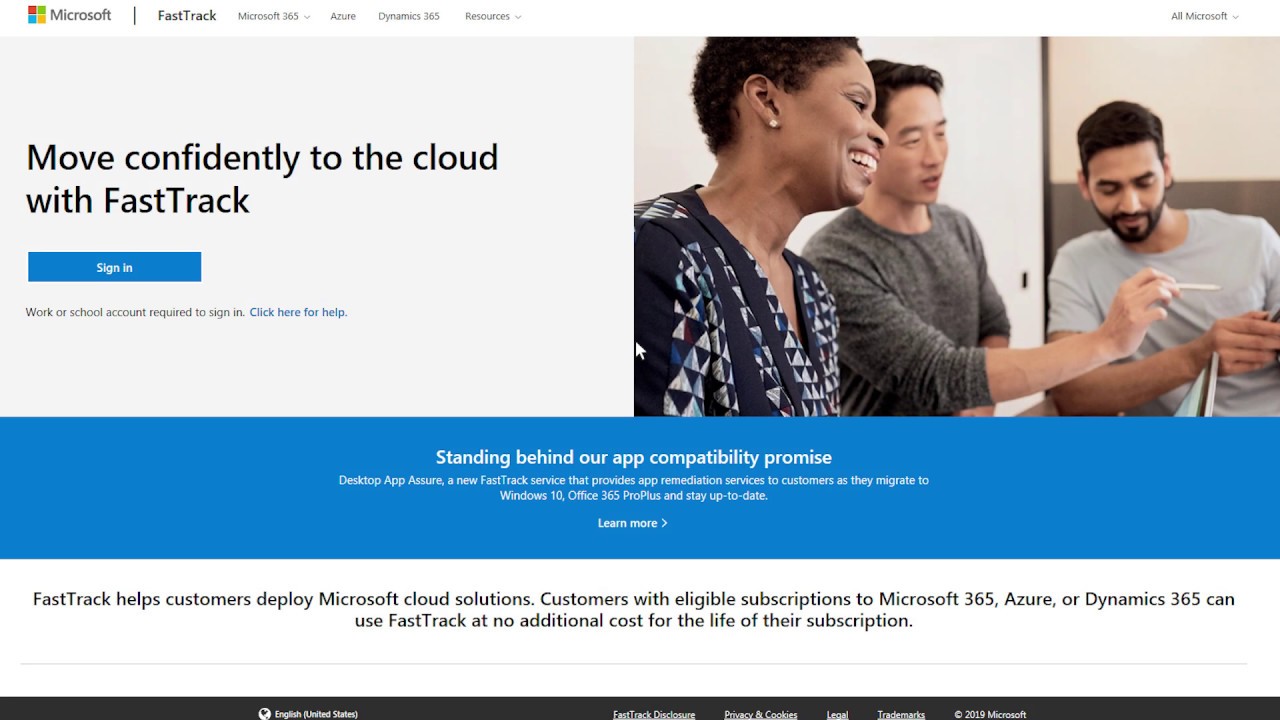Click the Desktop App Assure description text

[634, 488]
